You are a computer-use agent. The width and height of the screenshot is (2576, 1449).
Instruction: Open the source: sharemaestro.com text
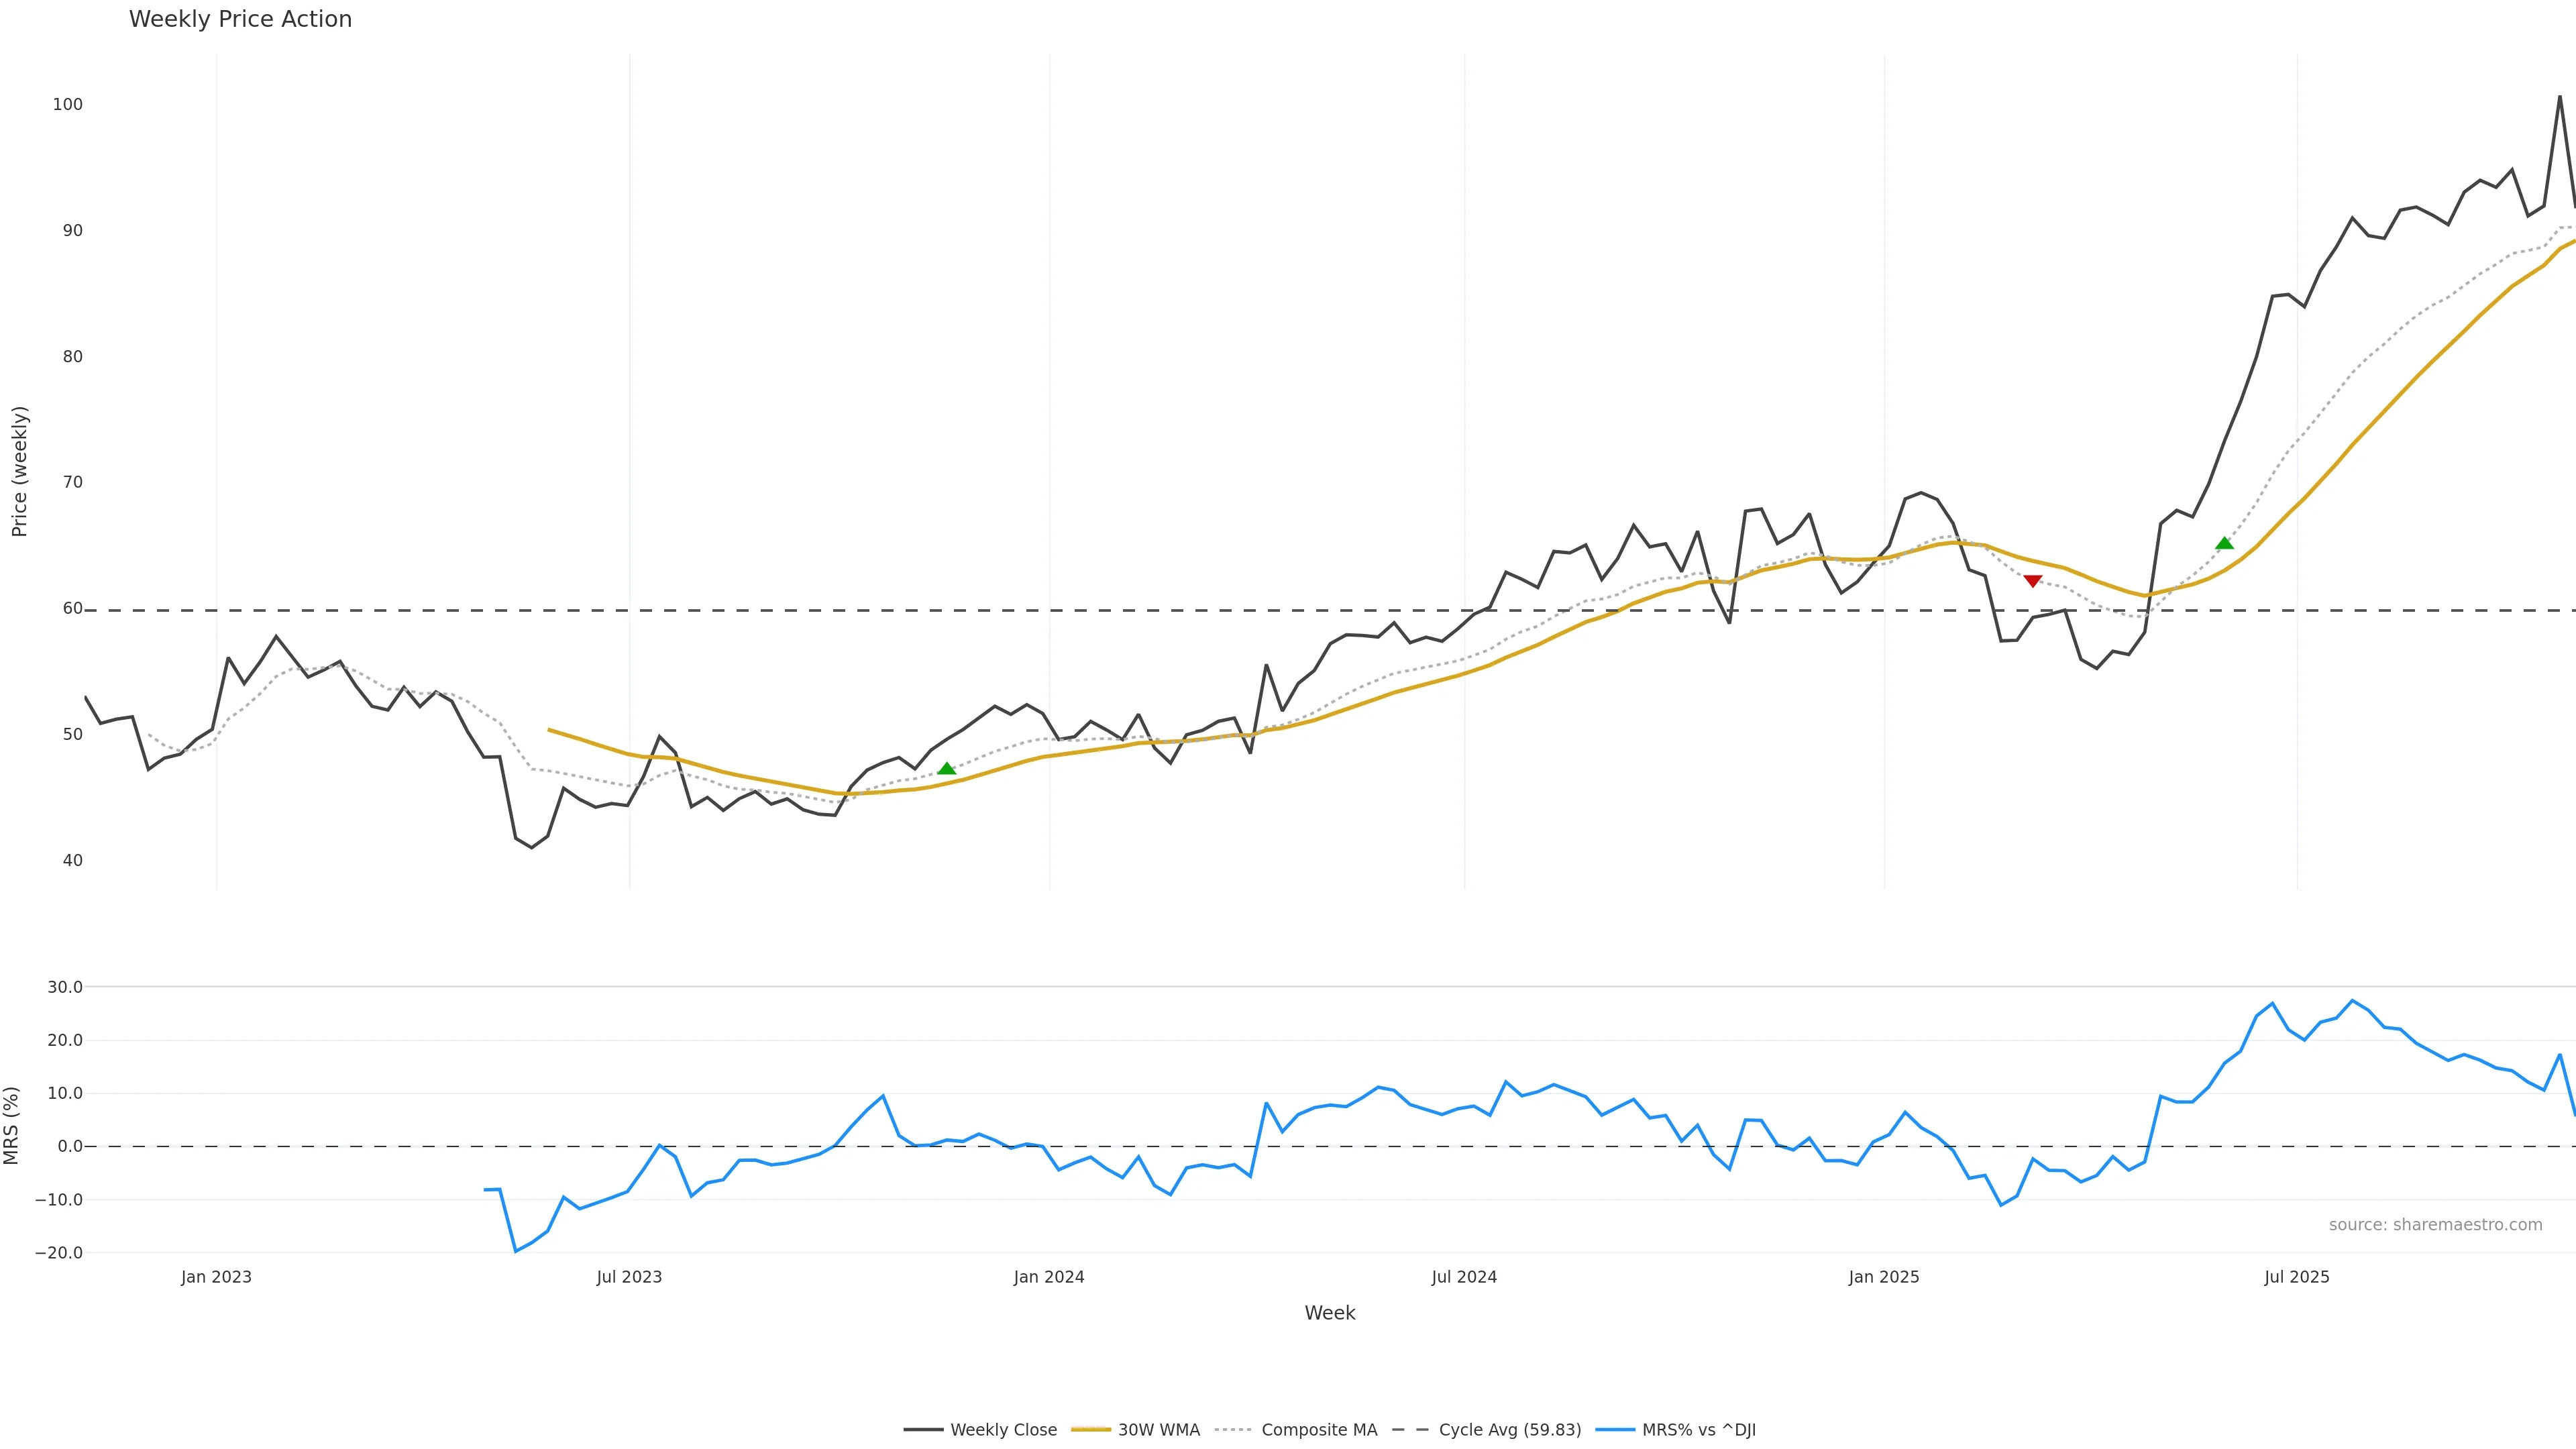(x=2435, y=1225)
